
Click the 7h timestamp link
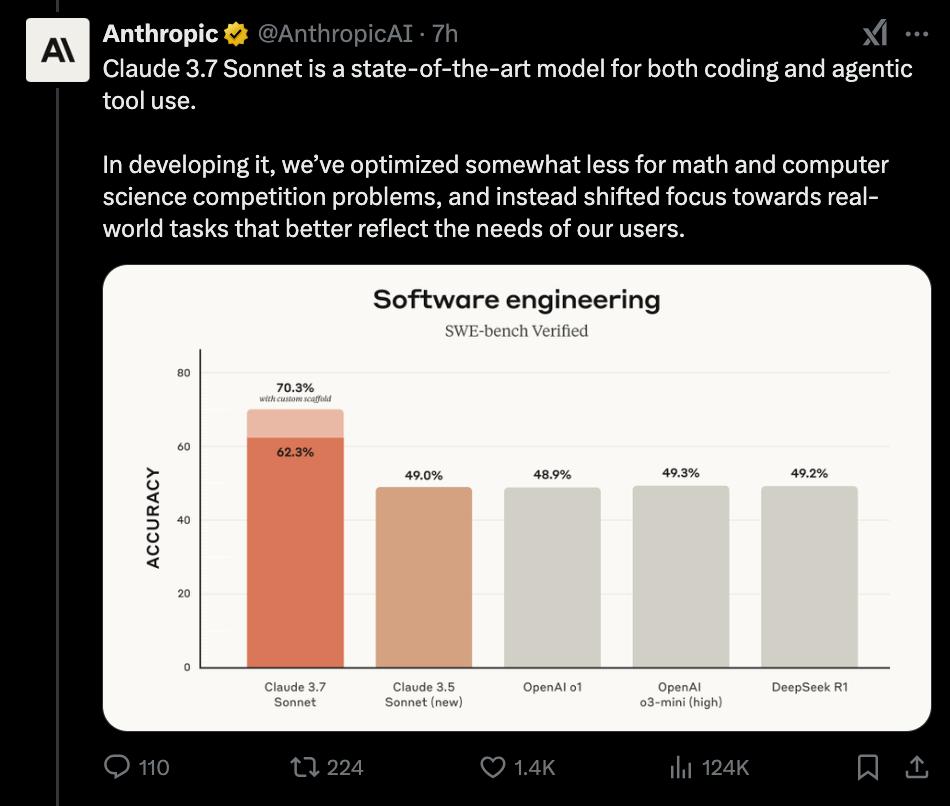pos(445,34)
